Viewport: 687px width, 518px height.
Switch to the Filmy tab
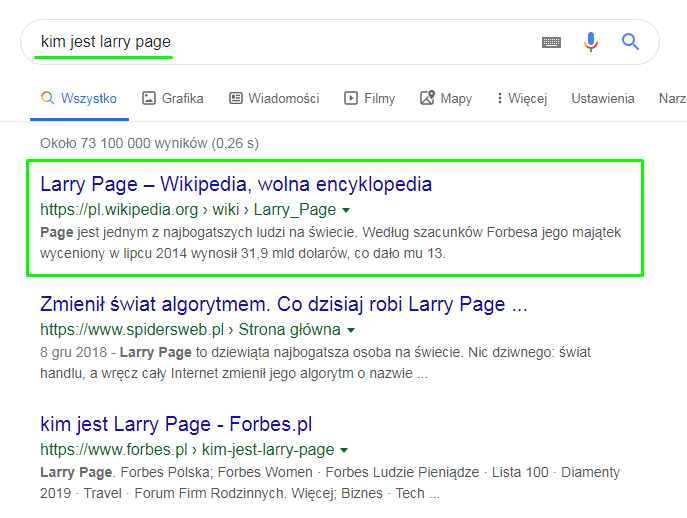coord(369,99)
